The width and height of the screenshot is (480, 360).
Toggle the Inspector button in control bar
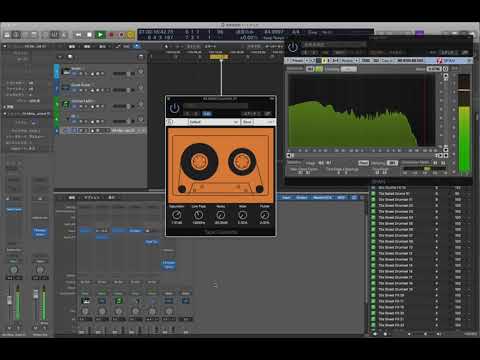(x=16, y=35)
